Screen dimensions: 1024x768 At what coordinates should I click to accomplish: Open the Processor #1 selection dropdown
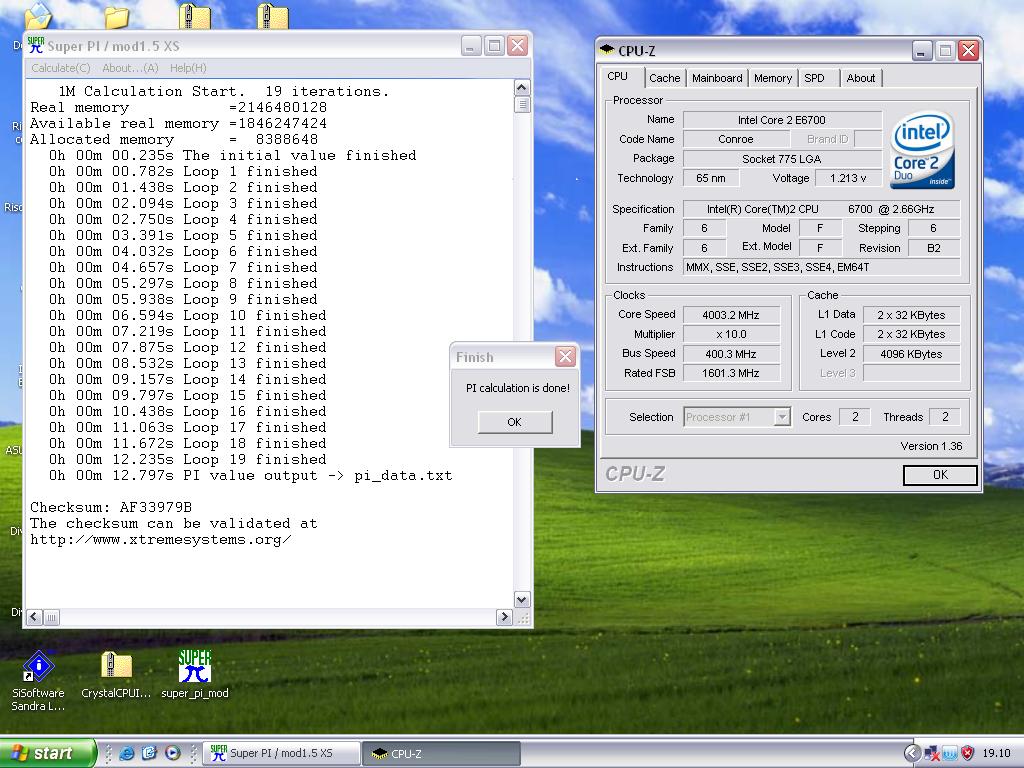(782, 417)
